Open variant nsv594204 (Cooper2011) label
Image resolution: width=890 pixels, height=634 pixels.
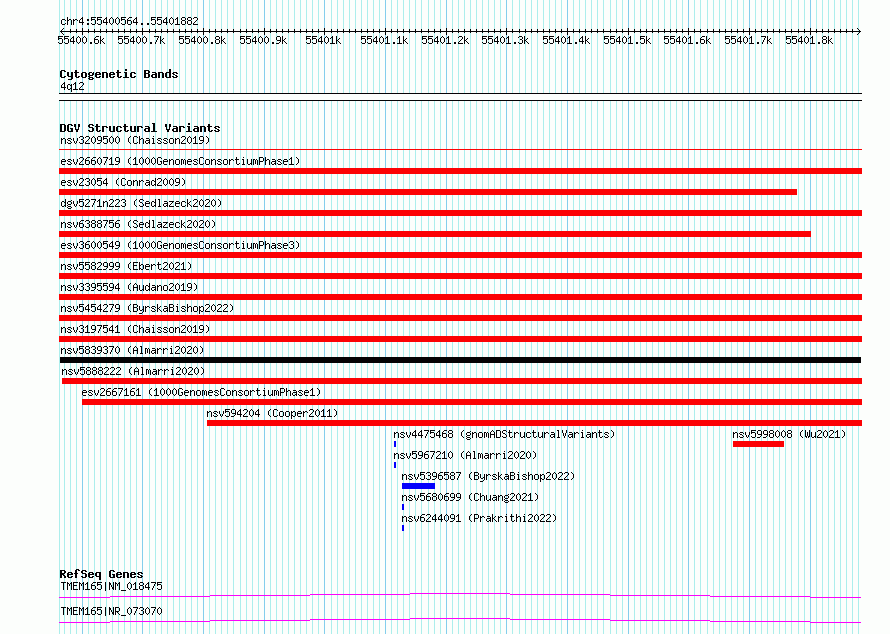point(272,413)
